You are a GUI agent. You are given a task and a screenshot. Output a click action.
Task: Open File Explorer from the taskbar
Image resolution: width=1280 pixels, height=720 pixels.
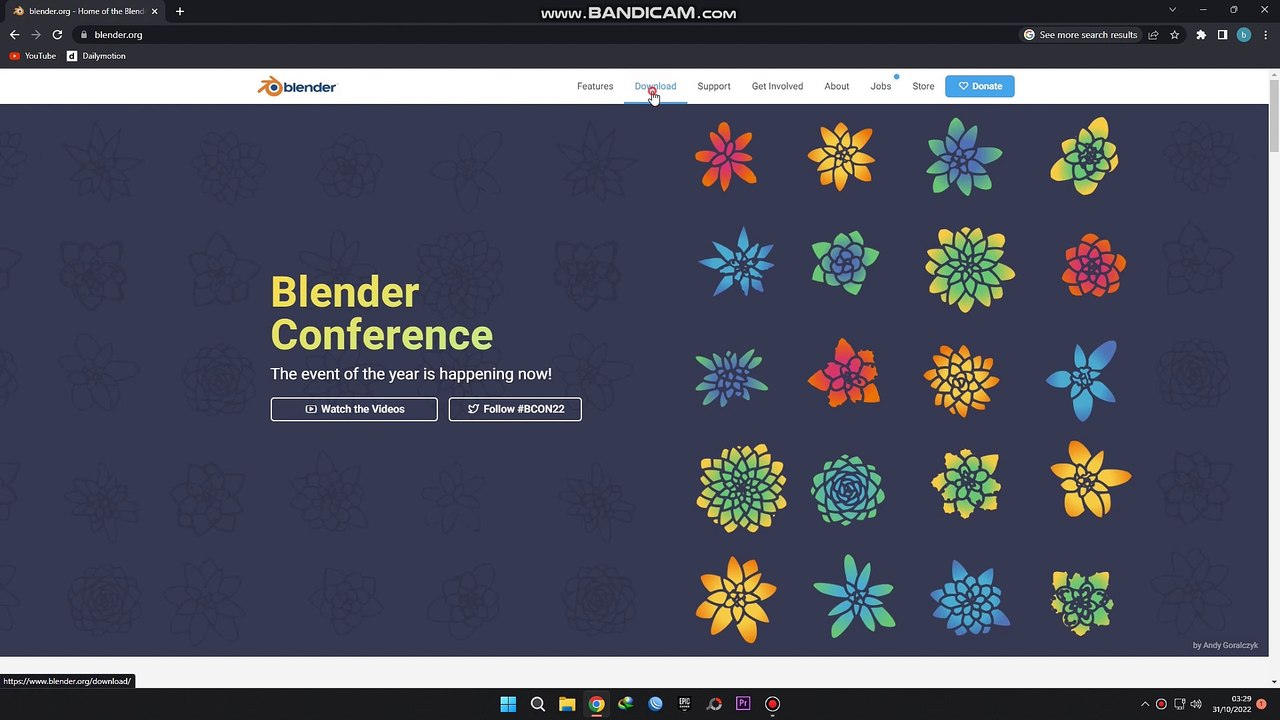[567, 704]
